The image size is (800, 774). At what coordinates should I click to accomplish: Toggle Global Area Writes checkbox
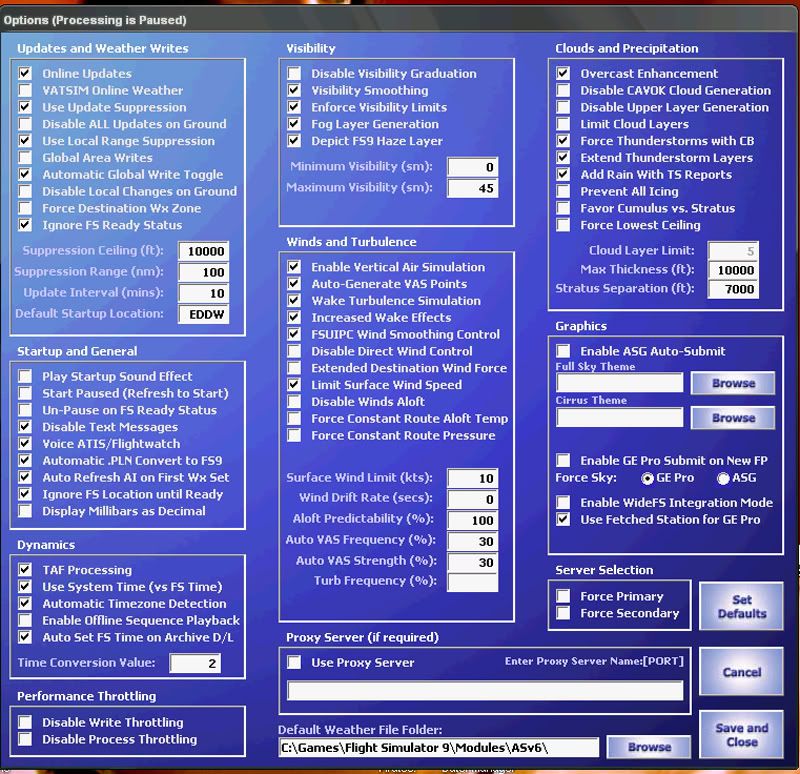(25, 157)
